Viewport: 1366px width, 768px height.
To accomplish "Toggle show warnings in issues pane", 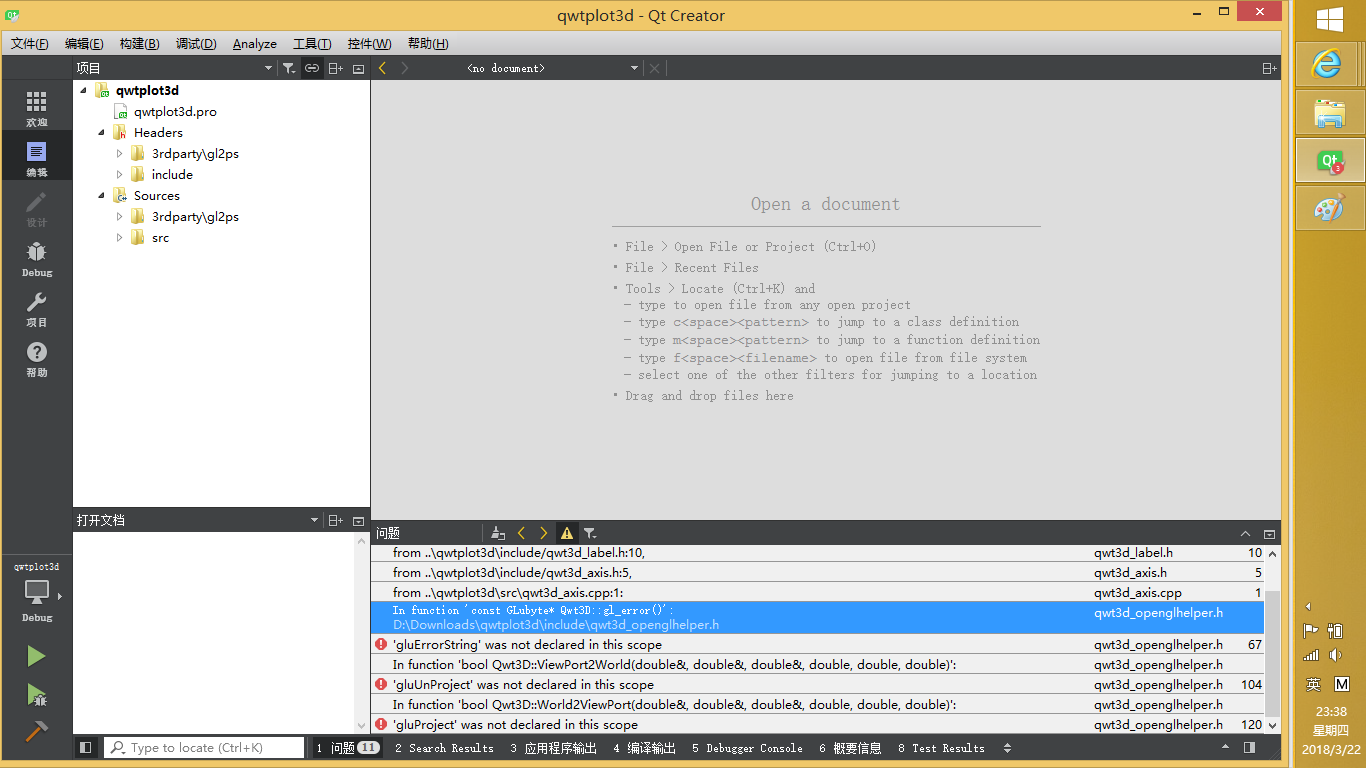I will [567, 533].
